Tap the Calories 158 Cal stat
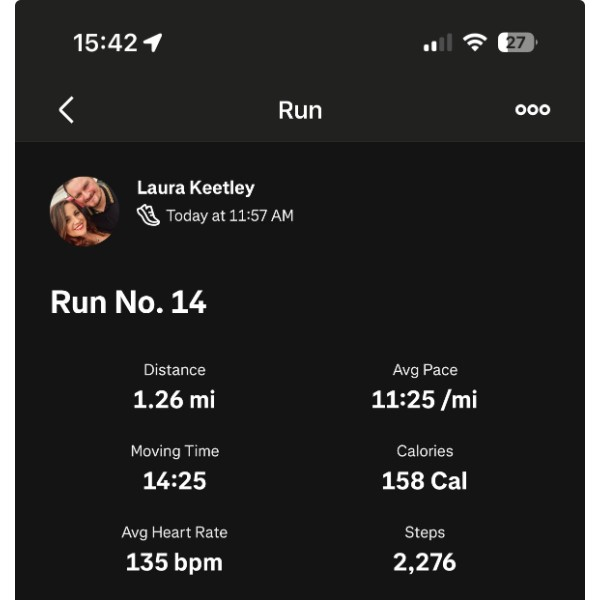600x600 pixels. pos(425,481)
